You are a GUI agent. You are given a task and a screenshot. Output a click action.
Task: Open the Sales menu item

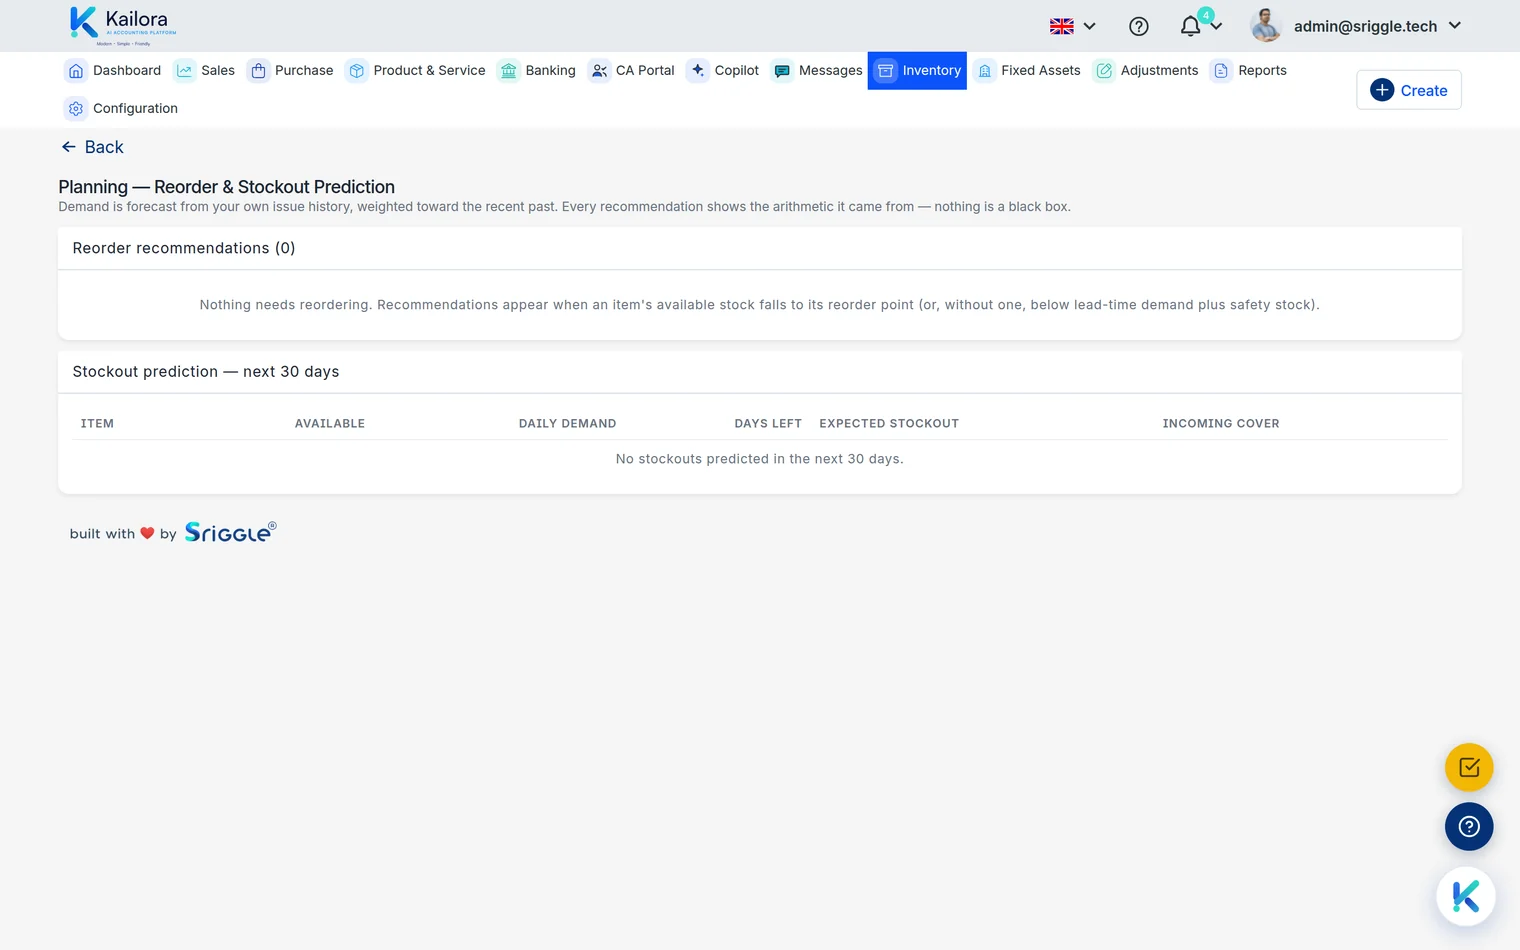pyautogui.click(x=204, y=71)
